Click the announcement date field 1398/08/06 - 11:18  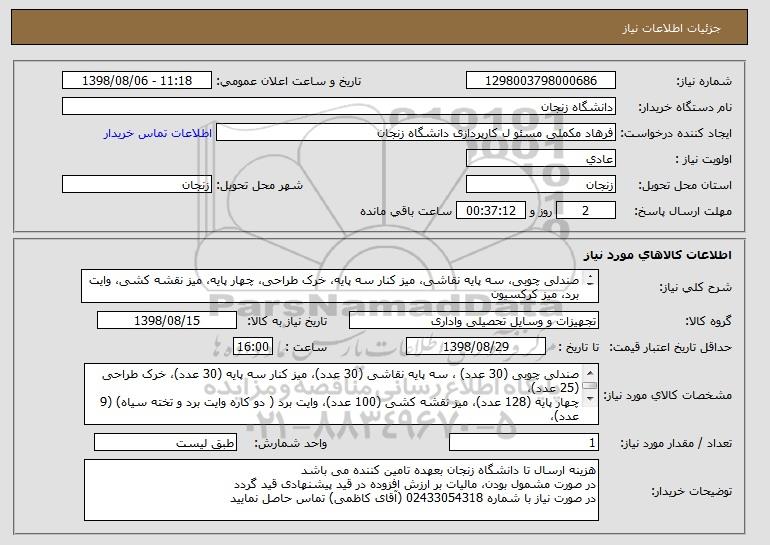pyautogui.click(x=137, y=81)
